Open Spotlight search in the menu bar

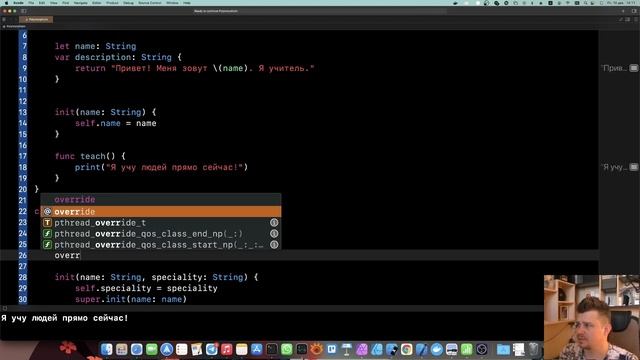(585, 3)
